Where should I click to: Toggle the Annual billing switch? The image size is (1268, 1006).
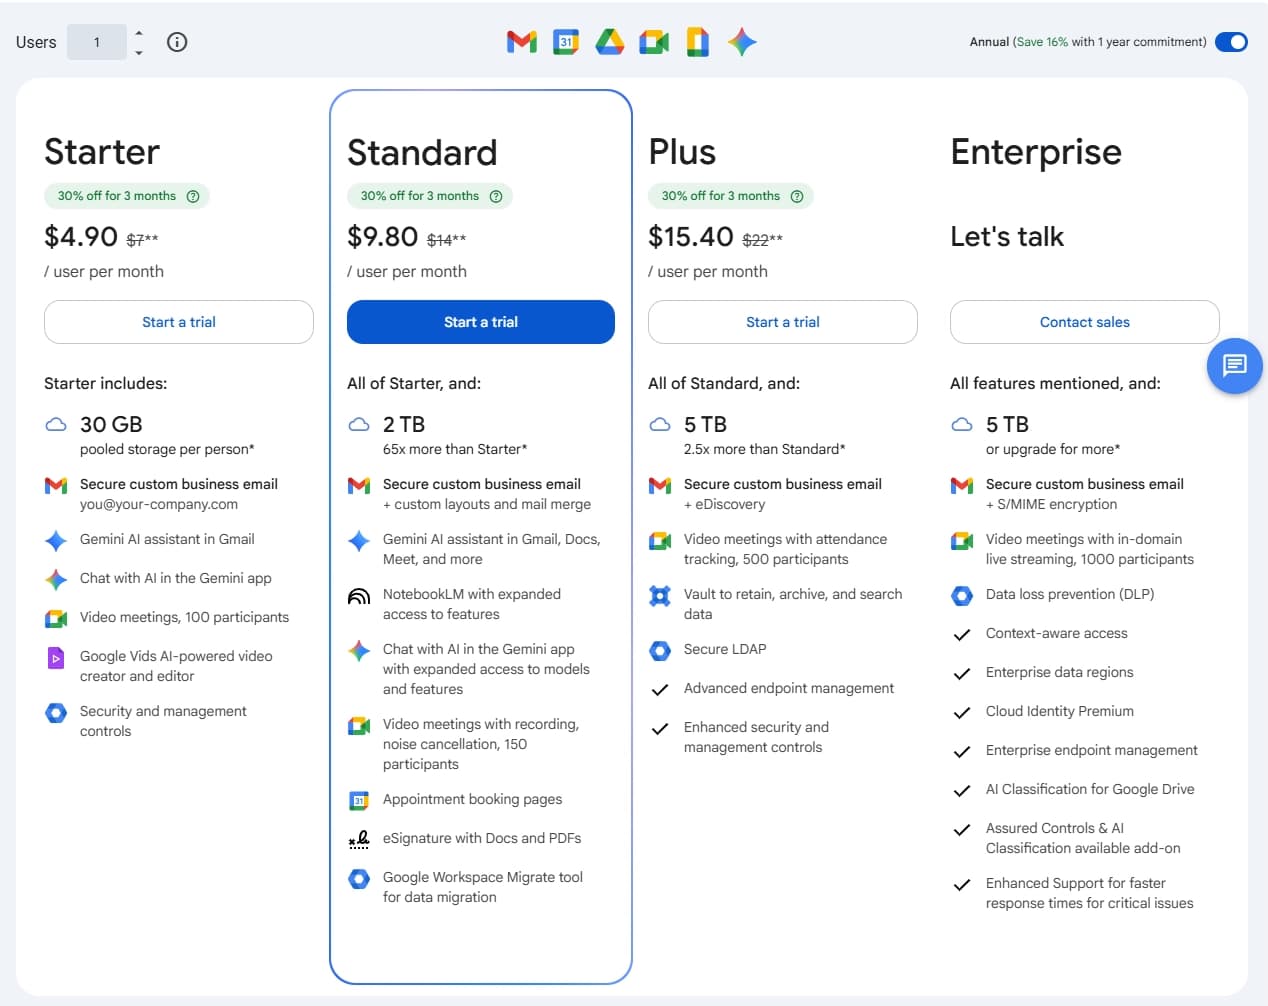[x=1231, y=42]
